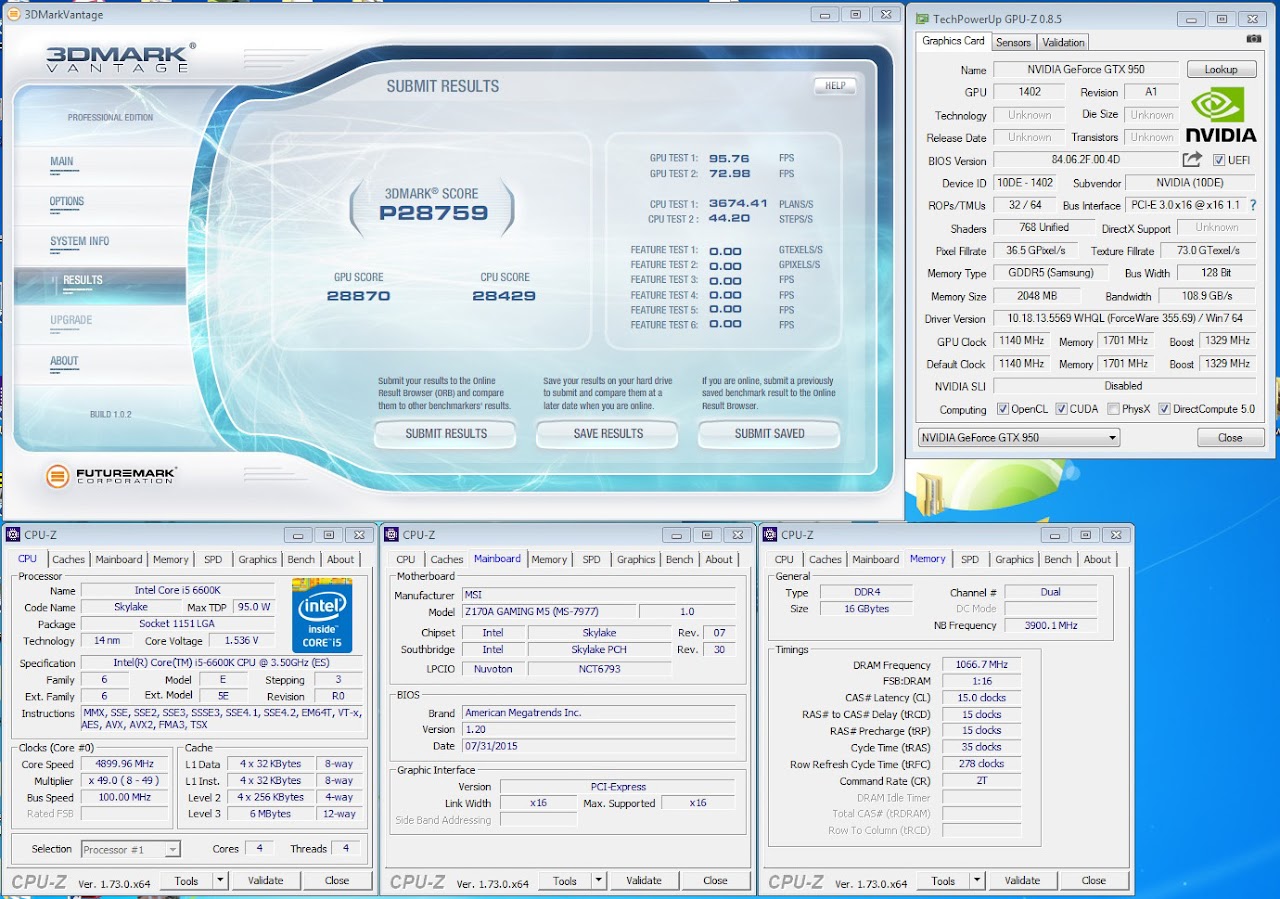1280x899 pixels.
Task: Click the BIOS share/export icon in GPU-Z
Action: click(1192, 160)
